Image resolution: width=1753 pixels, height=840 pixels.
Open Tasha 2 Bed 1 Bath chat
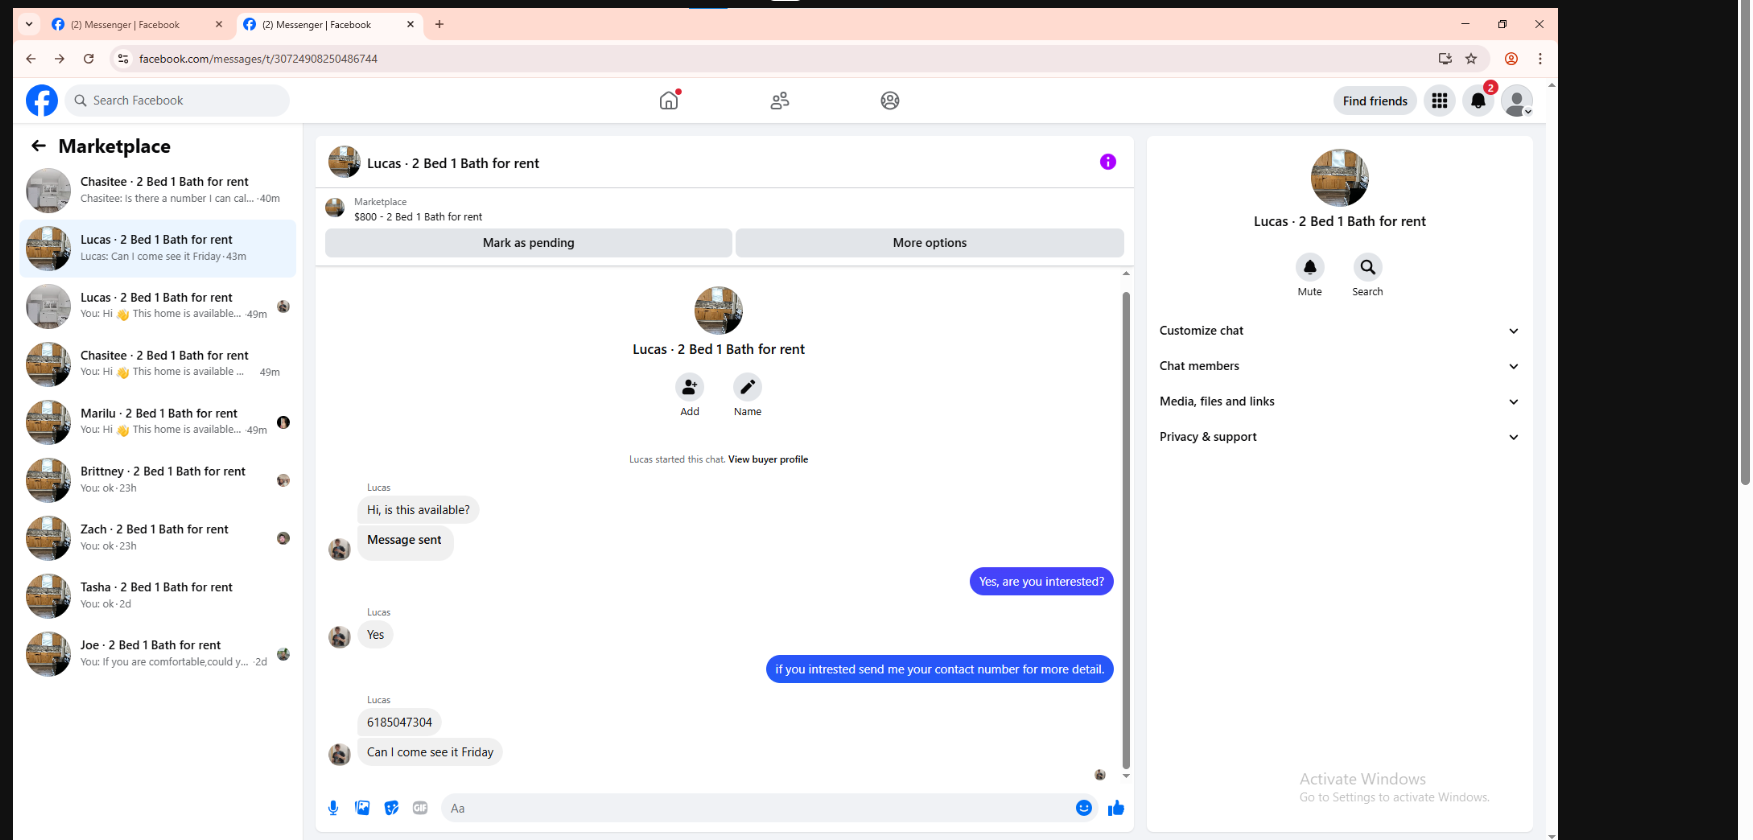point(158,596)
